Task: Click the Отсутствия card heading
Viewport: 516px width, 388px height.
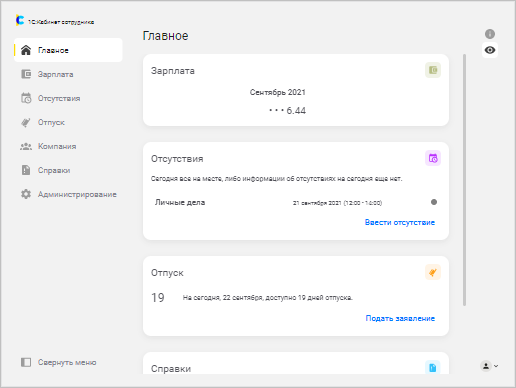Action: tap(177, 159)
